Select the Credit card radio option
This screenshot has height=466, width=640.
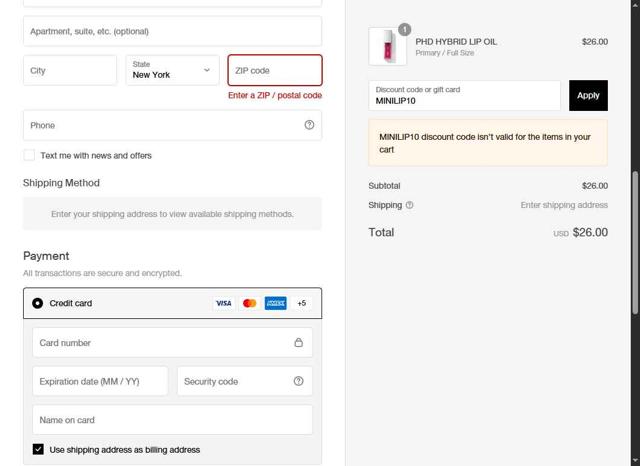pos(38,303)
